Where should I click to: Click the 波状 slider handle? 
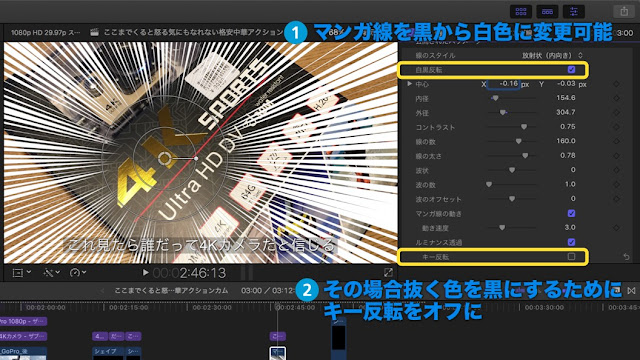[x=512, y=170]
